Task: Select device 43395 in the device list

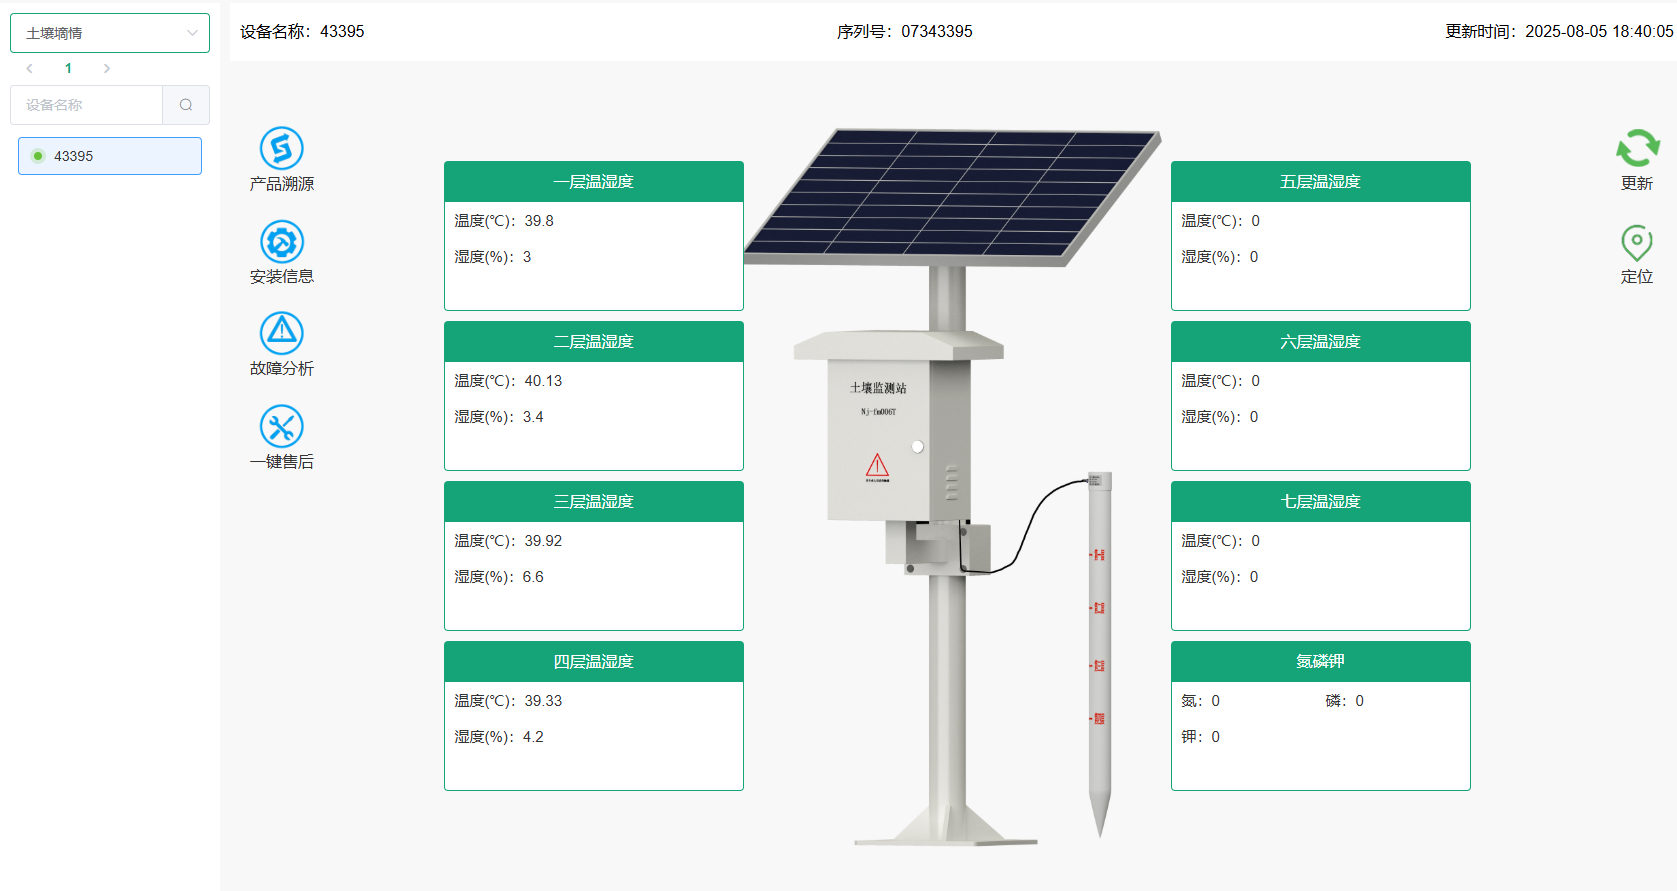Action: point(110,156)
